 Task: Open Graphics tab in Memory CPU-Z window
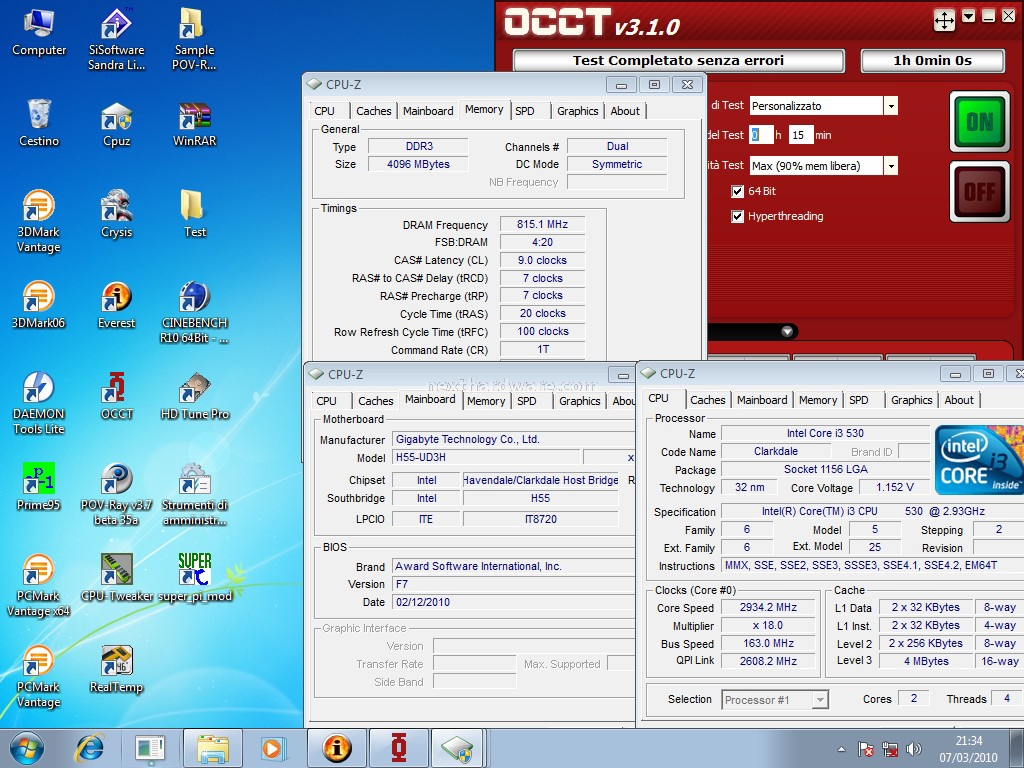pyautogui.click(x=577, y=111)
